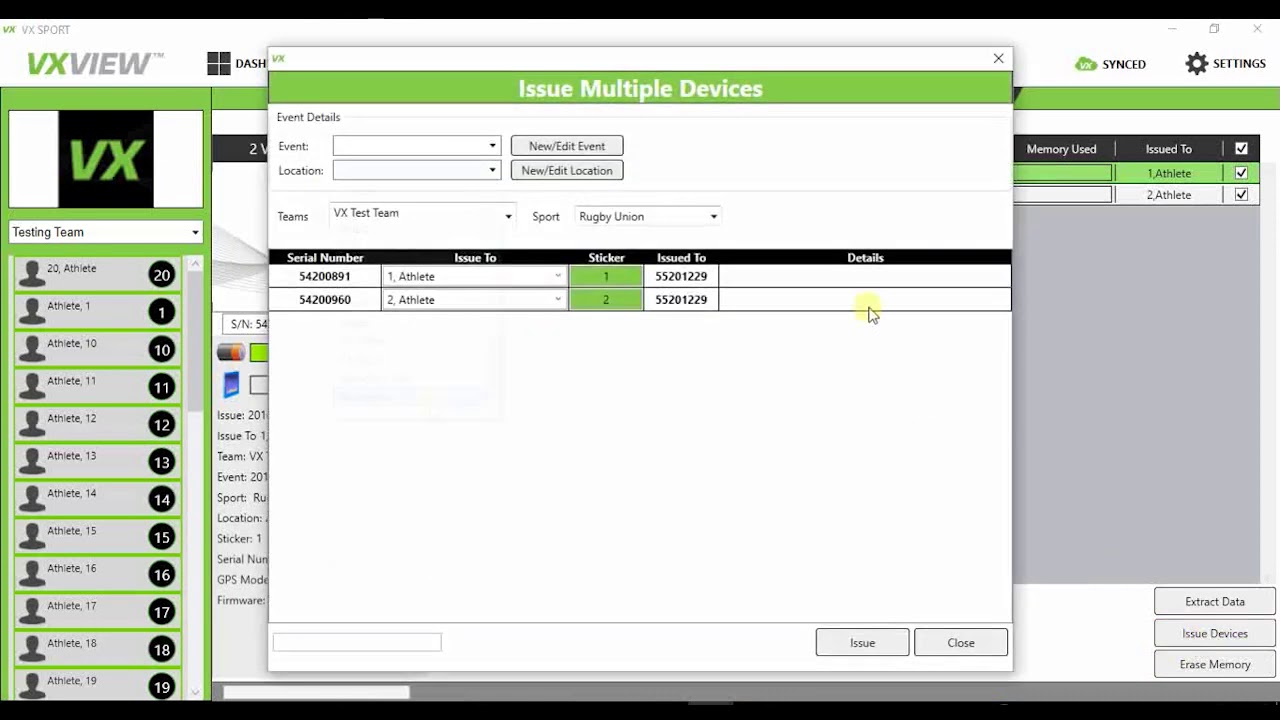Select Athlete, 14 in the list
The width and height of the screenshot is (1280, 720).
(x=98, y=500)
